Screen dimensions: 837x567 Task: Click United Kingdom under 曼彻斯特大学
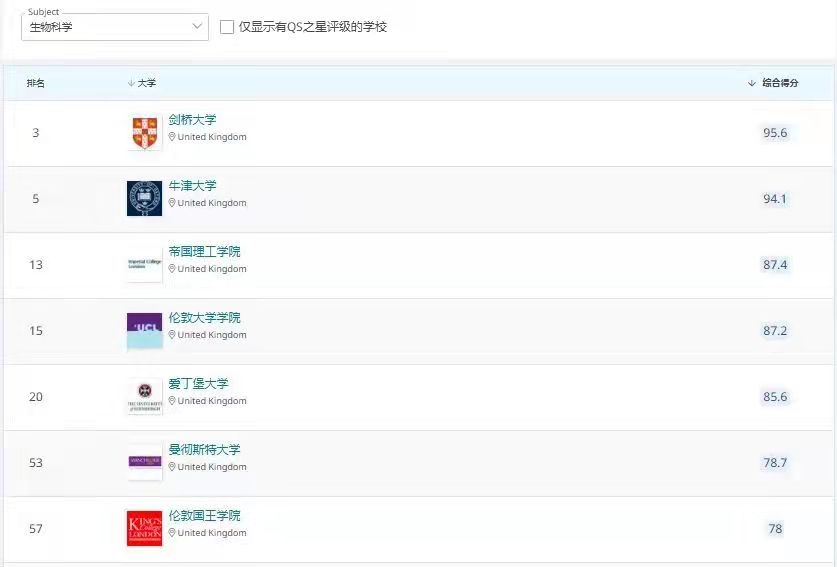coord(212,467)
